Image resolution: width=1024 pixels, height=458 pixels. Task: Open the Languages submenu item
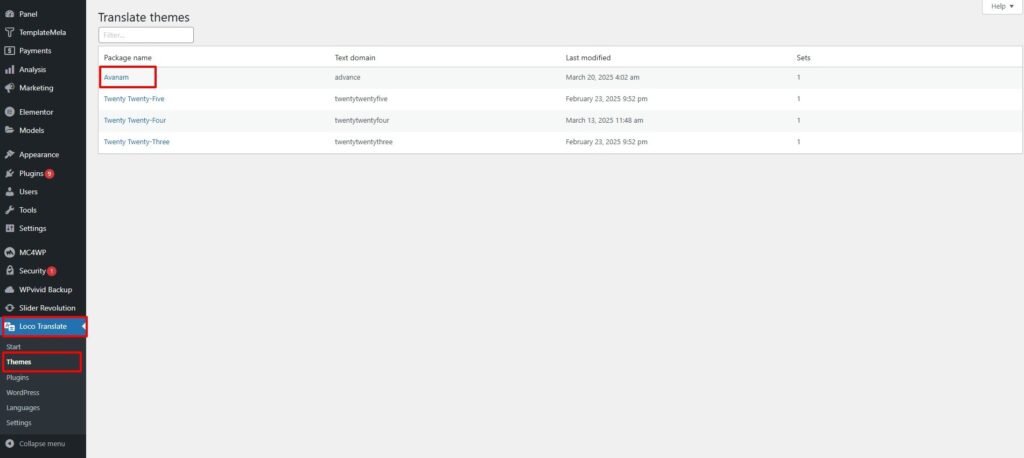[23, 408]
